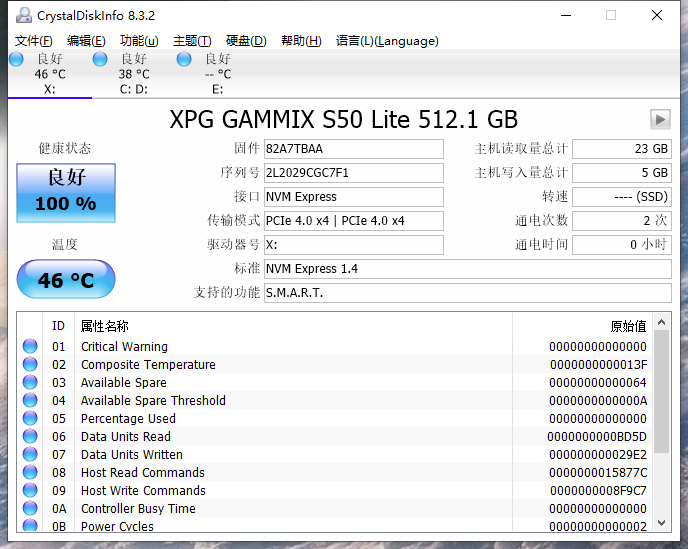The width and height of the screenshot is (688, 549).
Task: Select the X: drive status orb
Action: (x=16, y=59)
